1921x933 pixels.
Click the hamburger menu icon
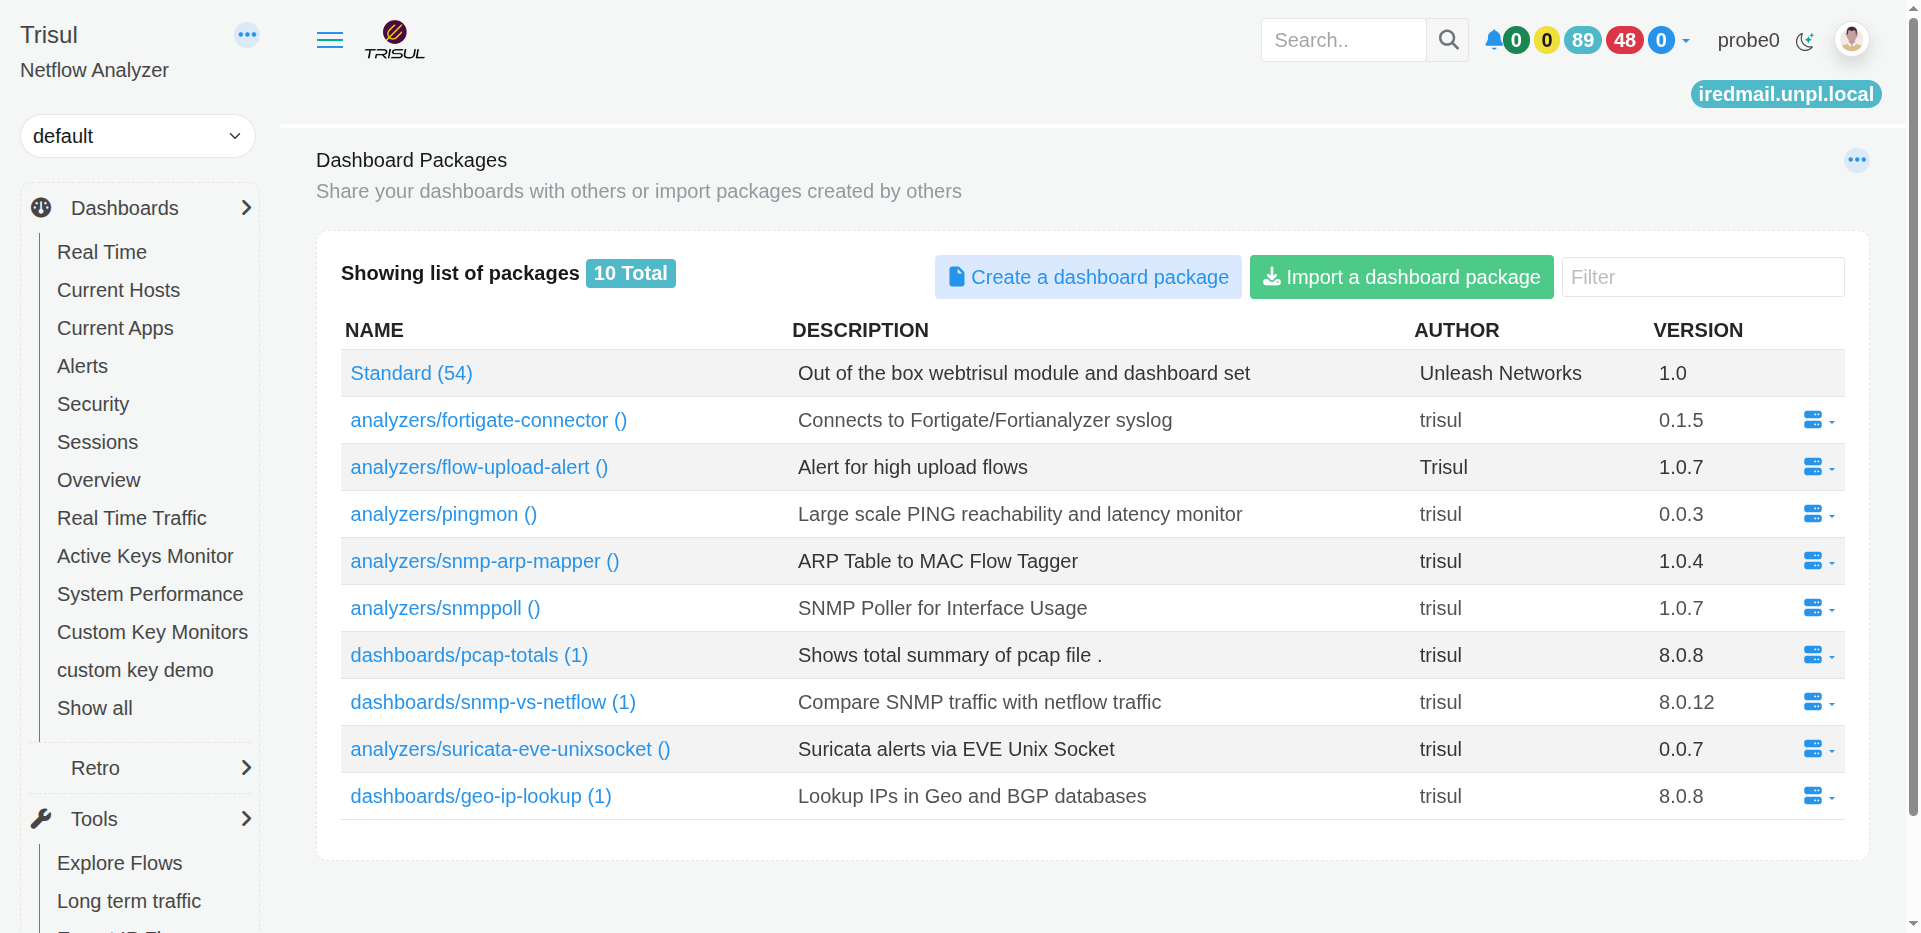330,40
